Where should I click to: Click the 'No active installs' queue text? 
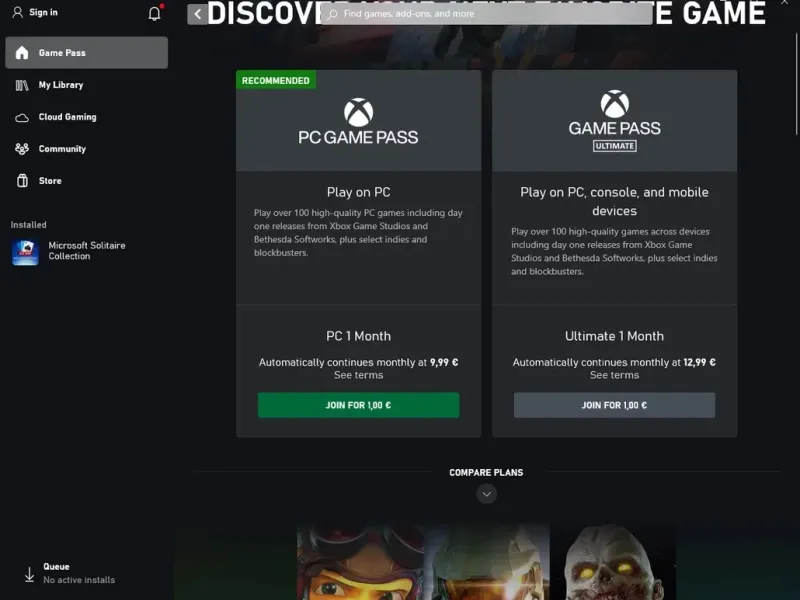(79, 580)
